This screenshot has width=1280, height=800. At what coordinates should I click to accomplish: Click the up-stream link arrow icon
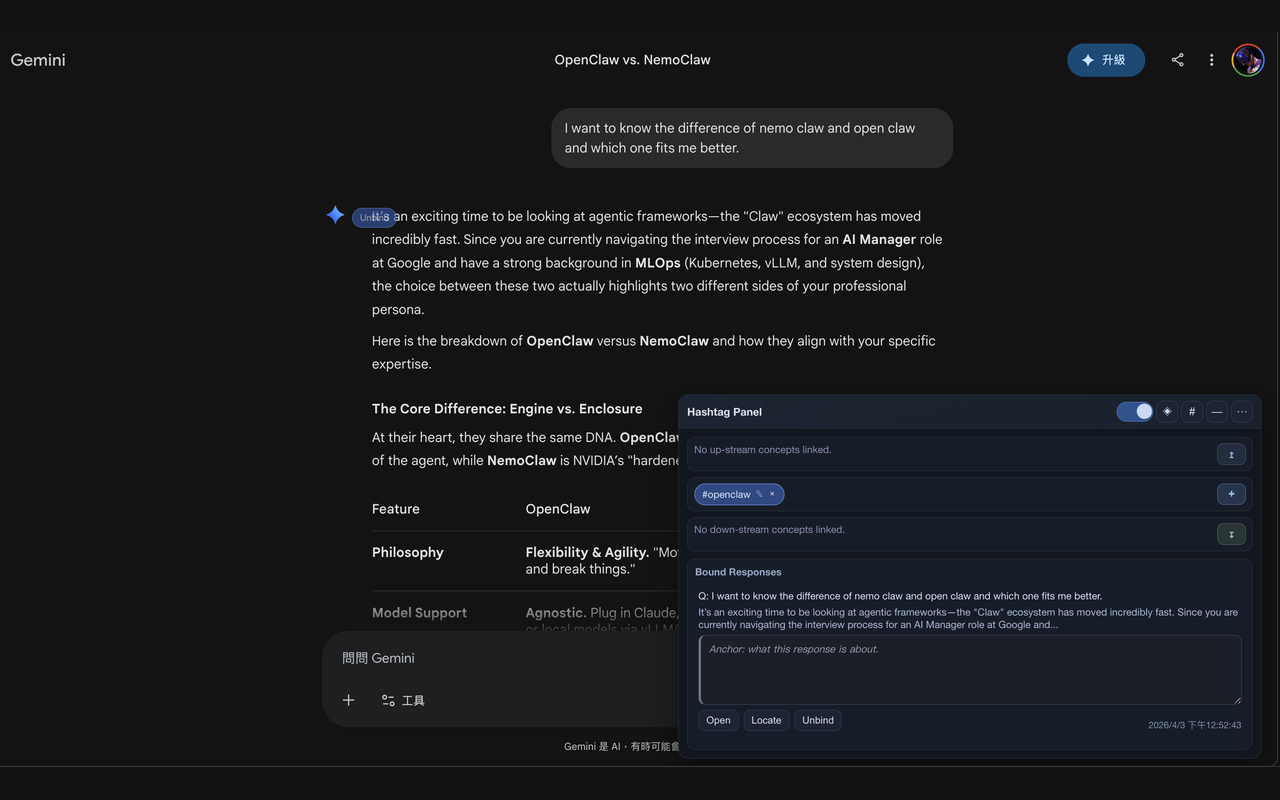(x=1231, y=453)
